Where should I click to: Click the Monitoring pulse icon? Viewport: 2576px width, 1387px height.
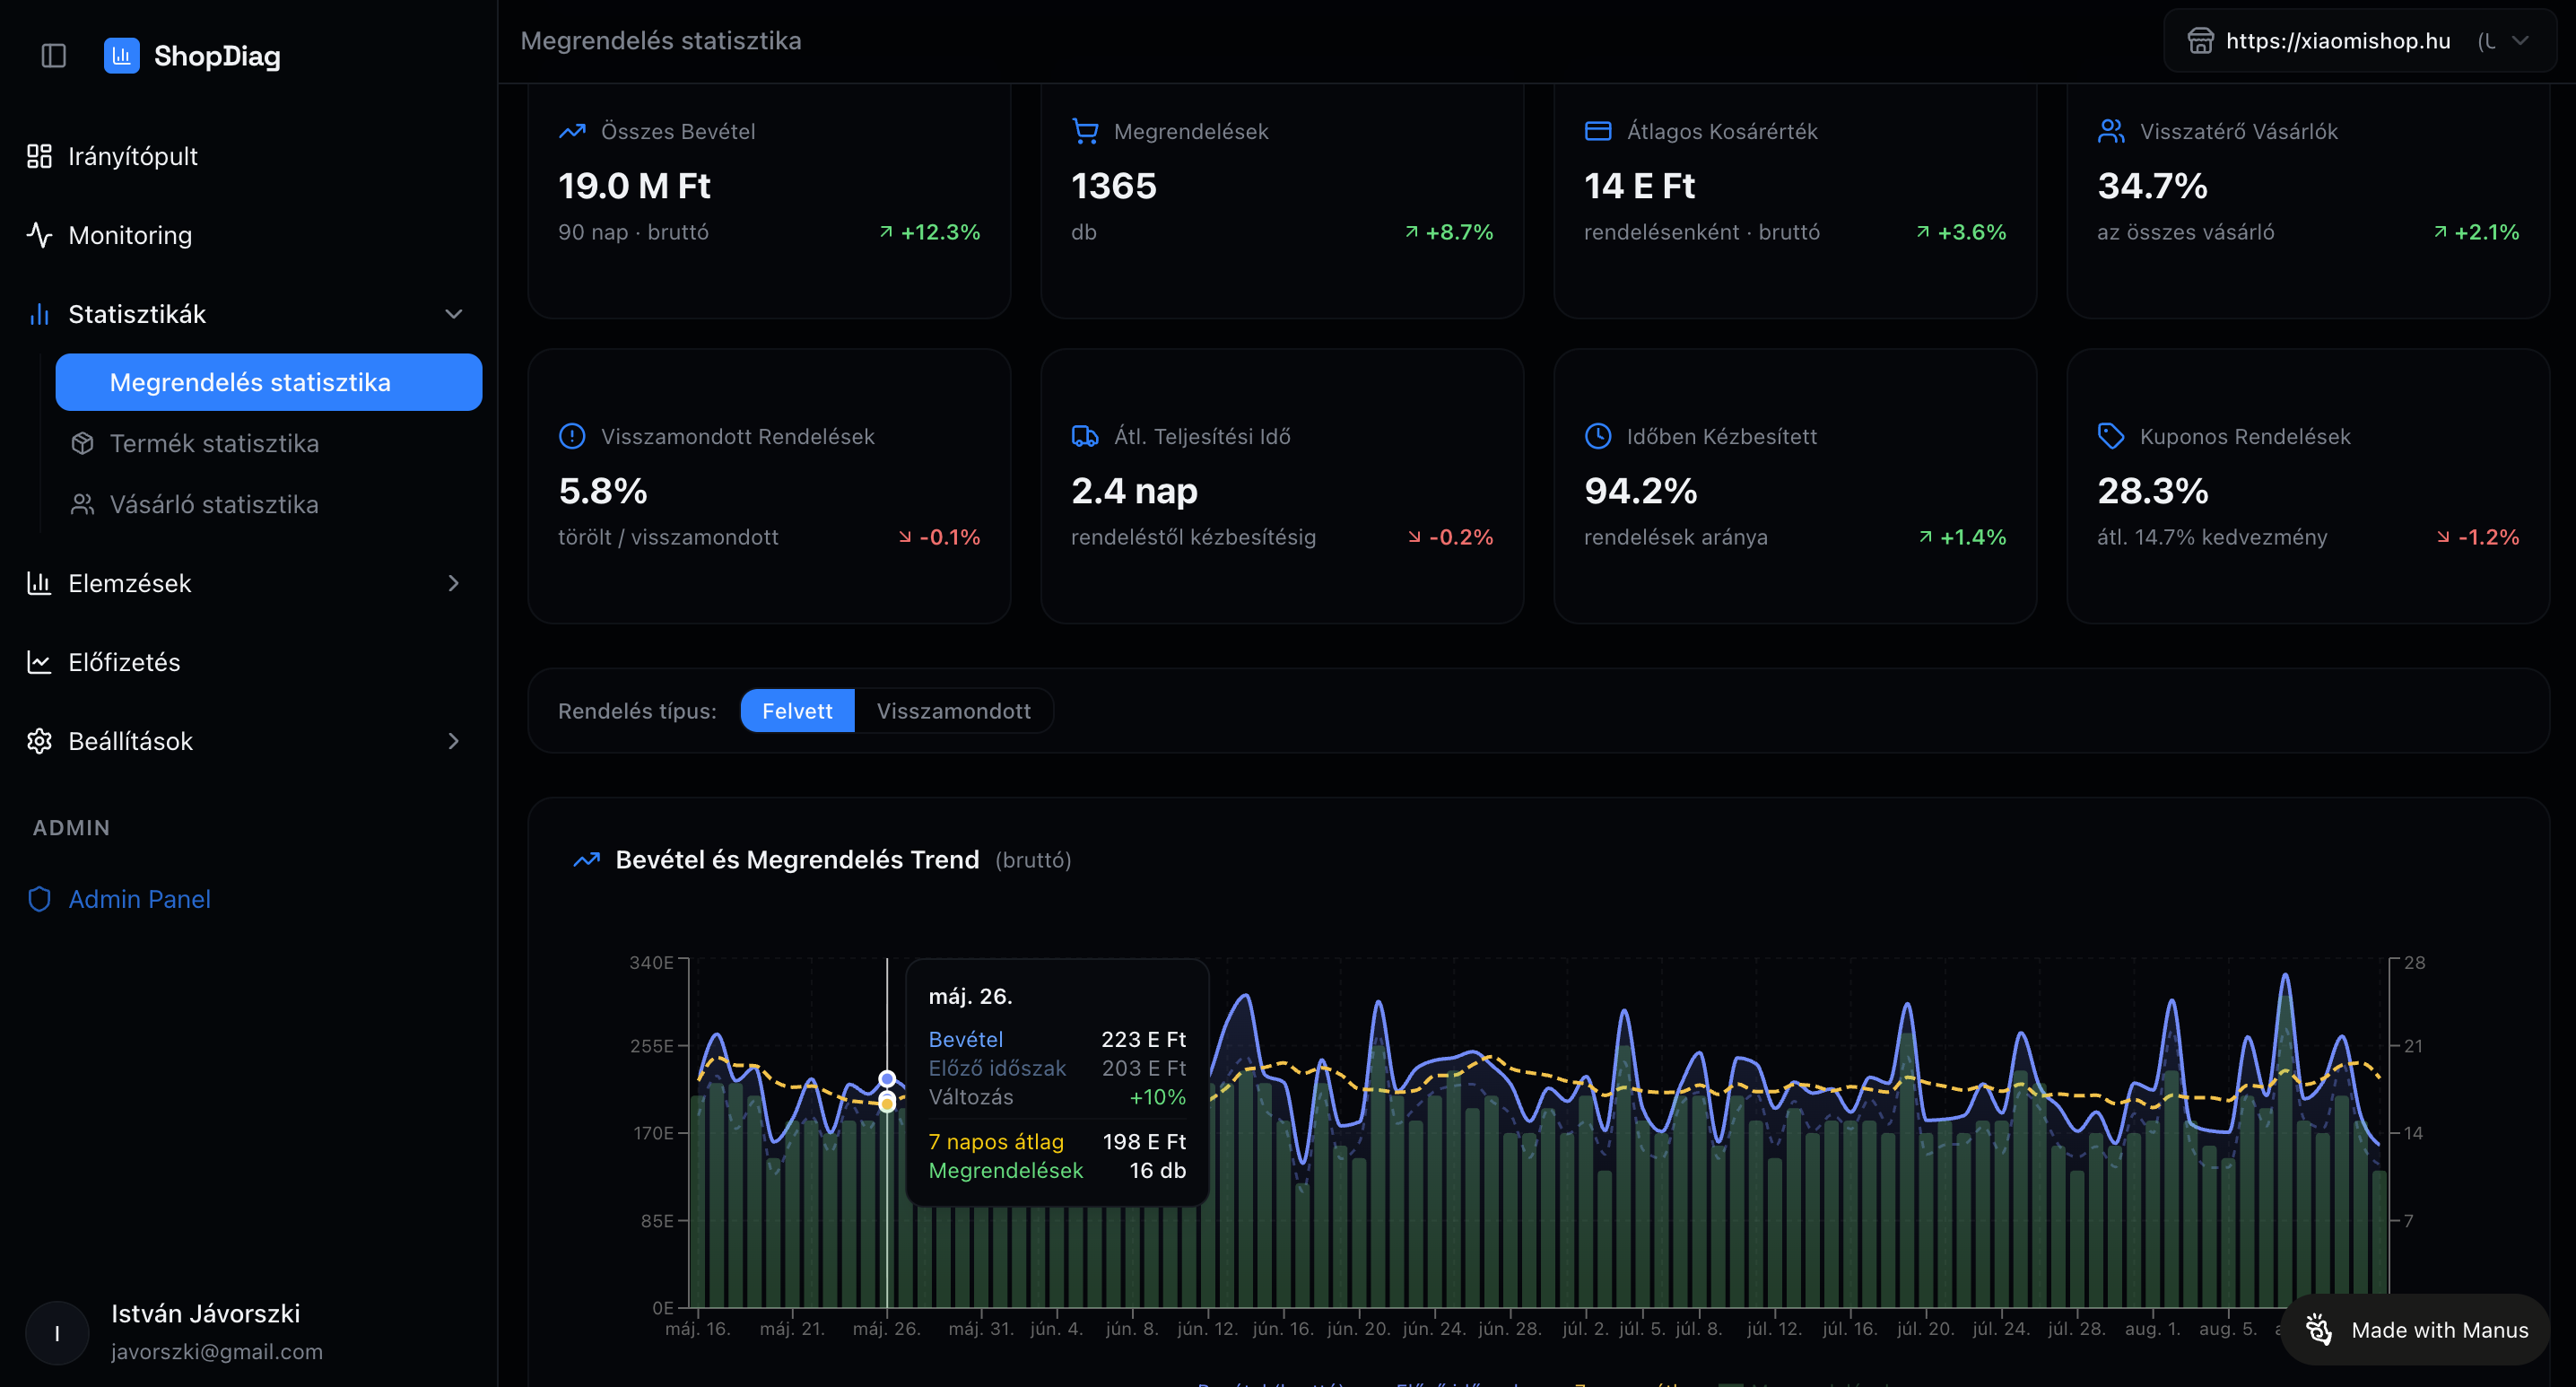[x=39, y=235]
